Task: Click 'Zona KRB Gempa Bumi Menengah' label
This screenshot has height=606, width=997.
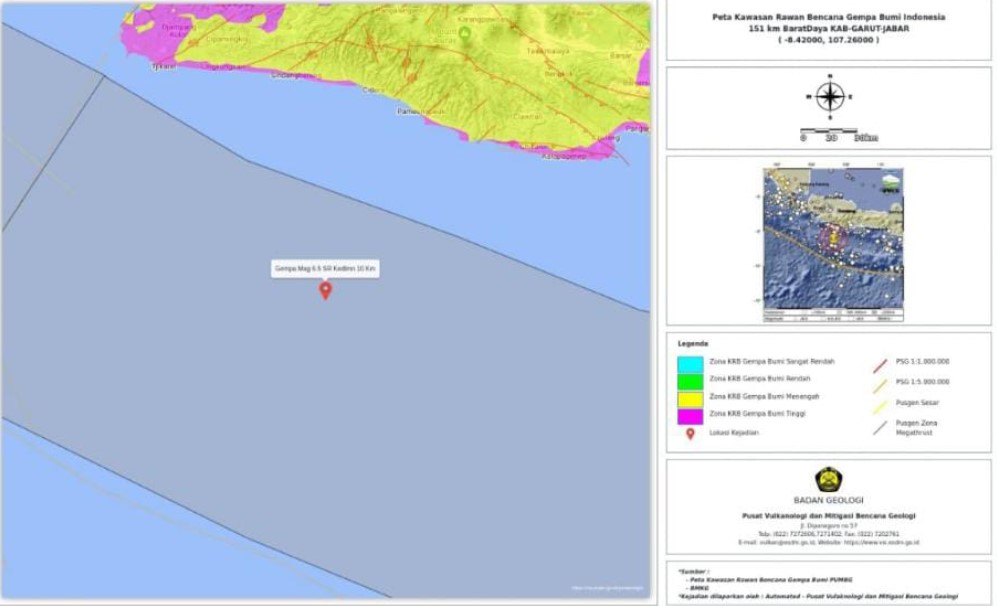Action: pos(764,396)
